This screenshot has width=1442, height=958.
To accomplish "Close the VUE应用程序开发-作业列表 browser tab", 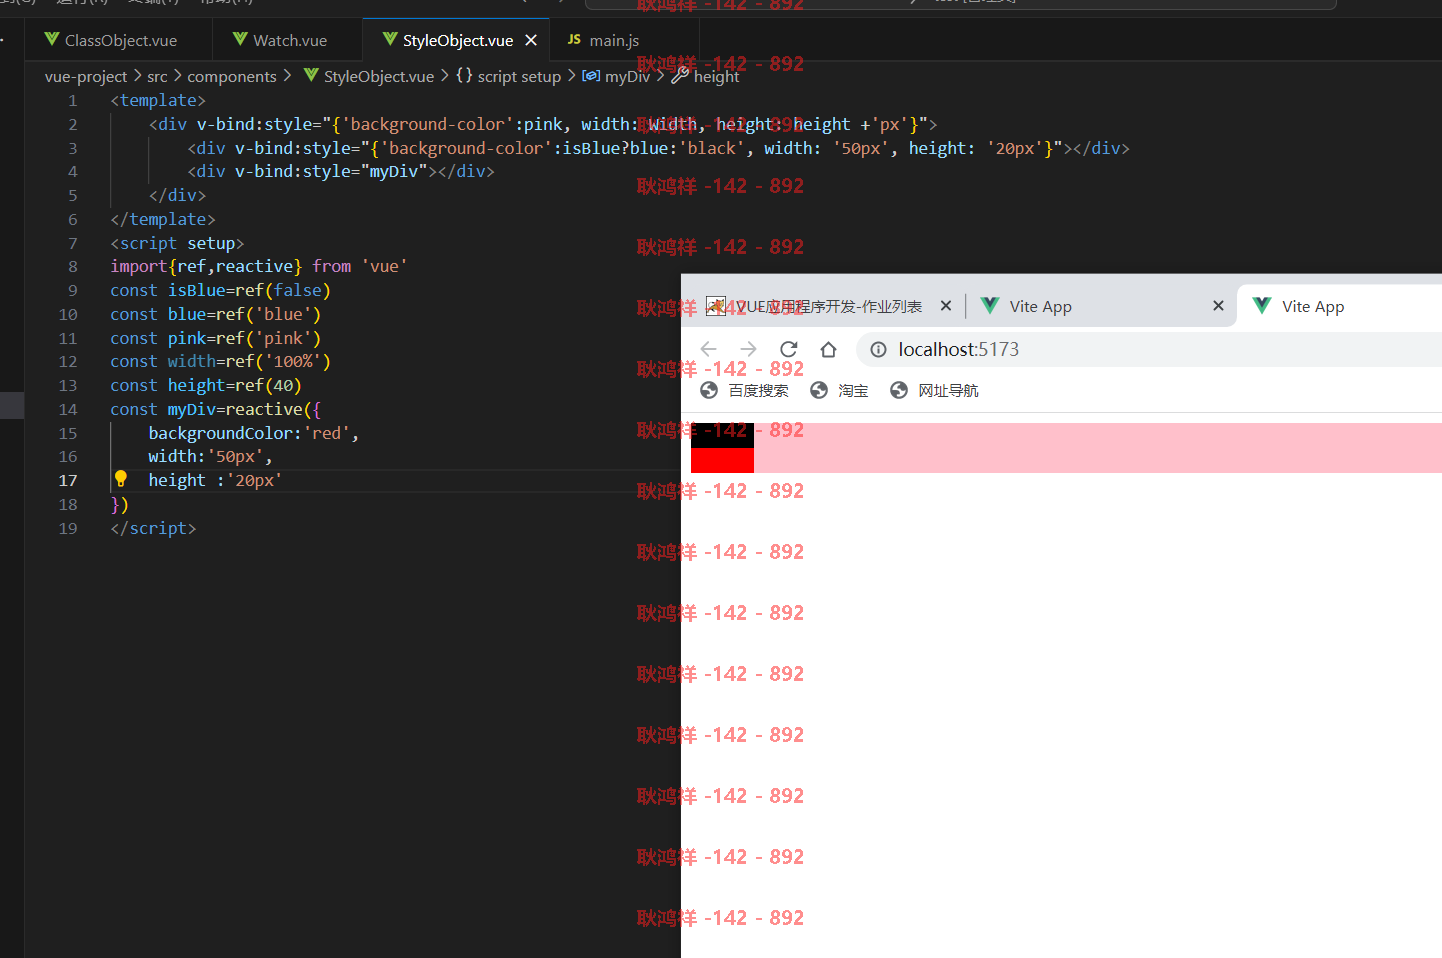I will [946, 306].
